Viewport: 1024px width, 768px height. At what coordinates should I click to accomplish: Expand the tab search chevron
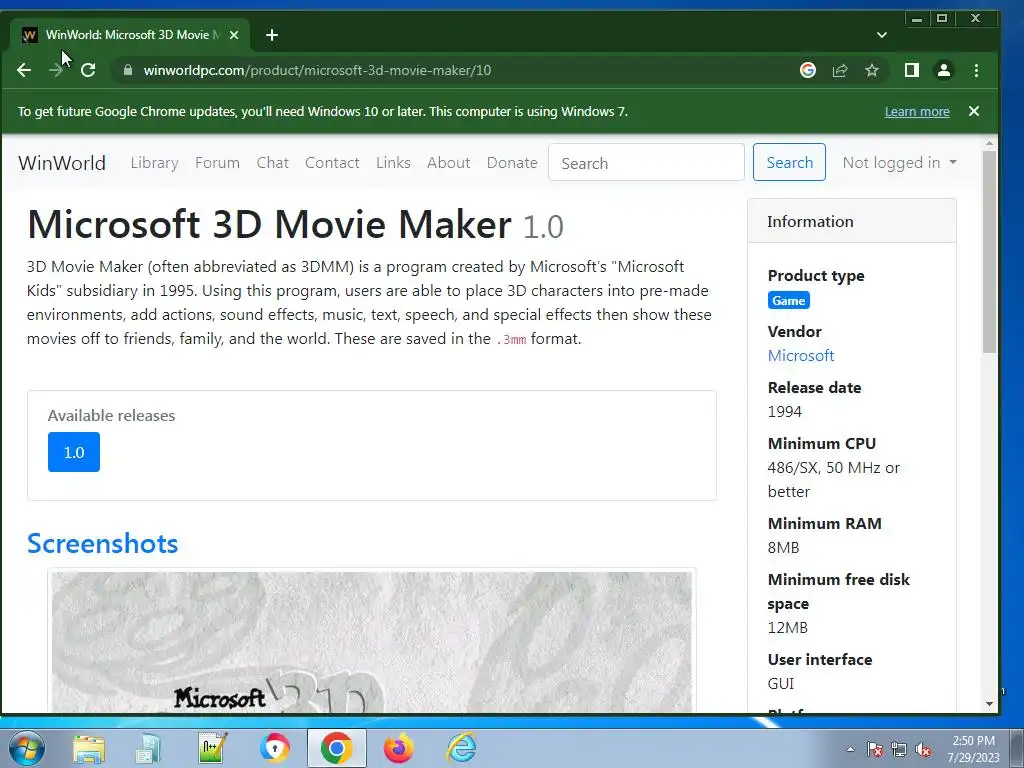coord(882,35)
